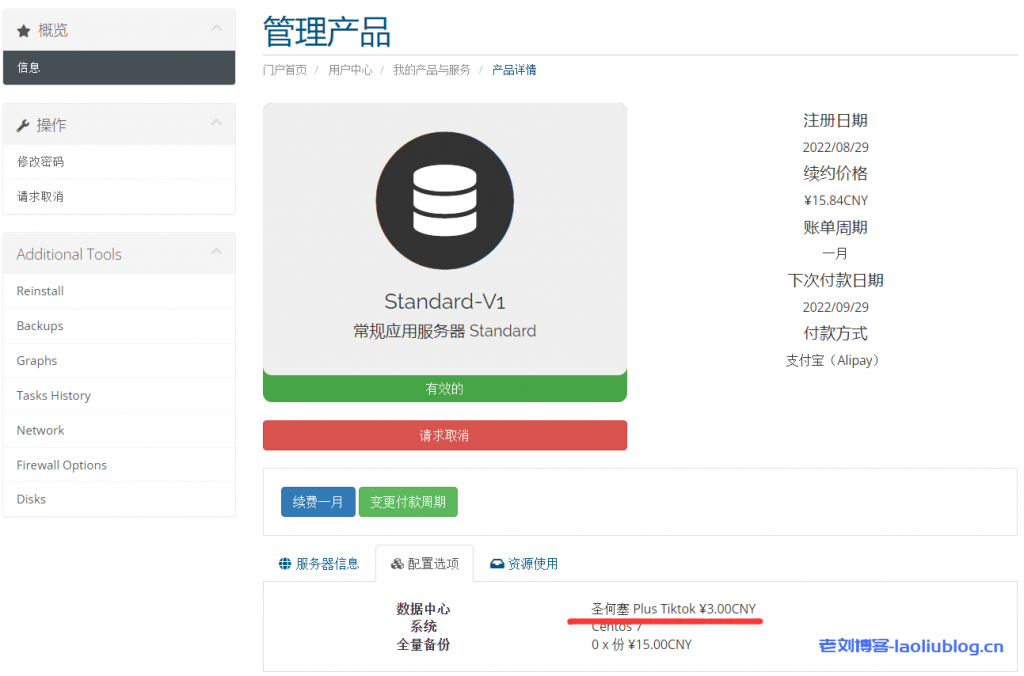This screenshot has width=1024, height=676.
Task: Click the globe icon on 服务器信息 tab
Action: [x=285, y=563]
